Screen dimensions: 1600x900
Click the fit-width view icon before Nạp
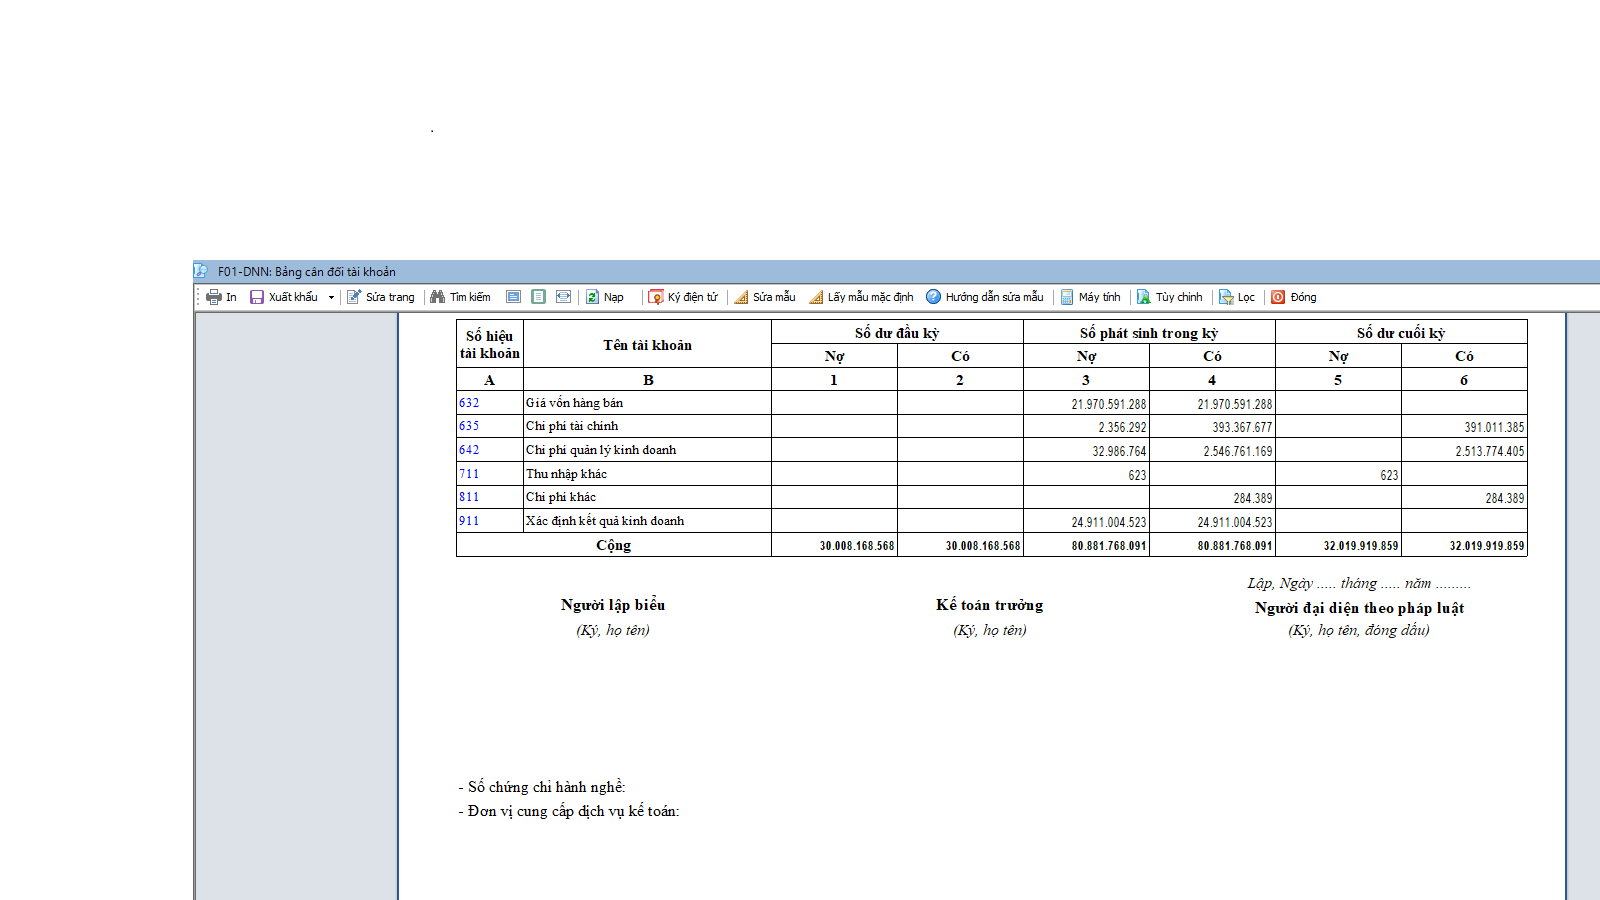[x=563, y=297]
